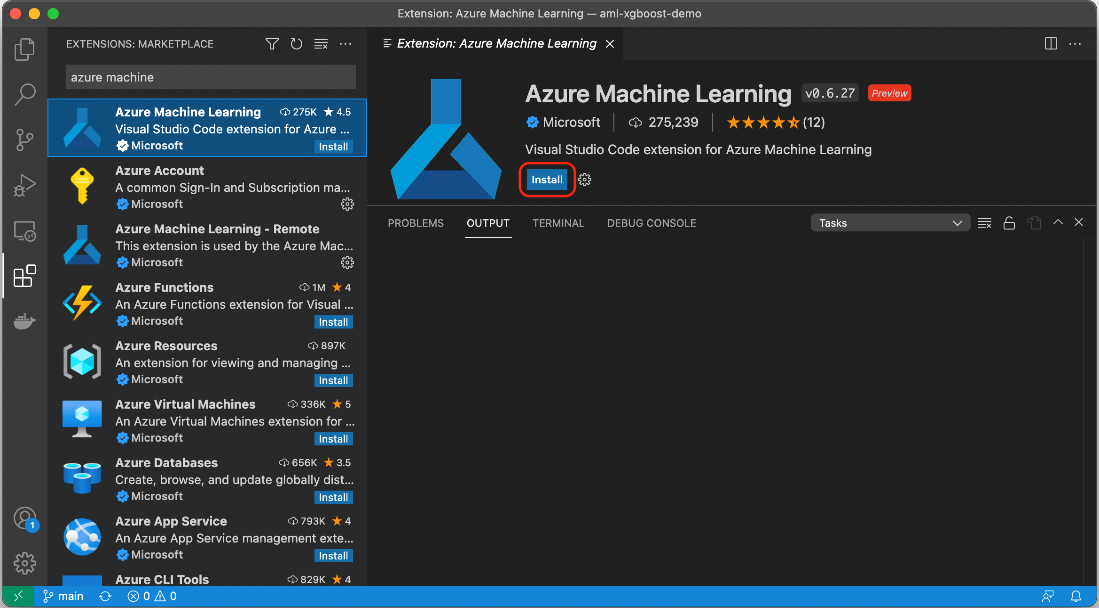
Task: Open the Run and Debug view
Action: click(x=25, y=185)
